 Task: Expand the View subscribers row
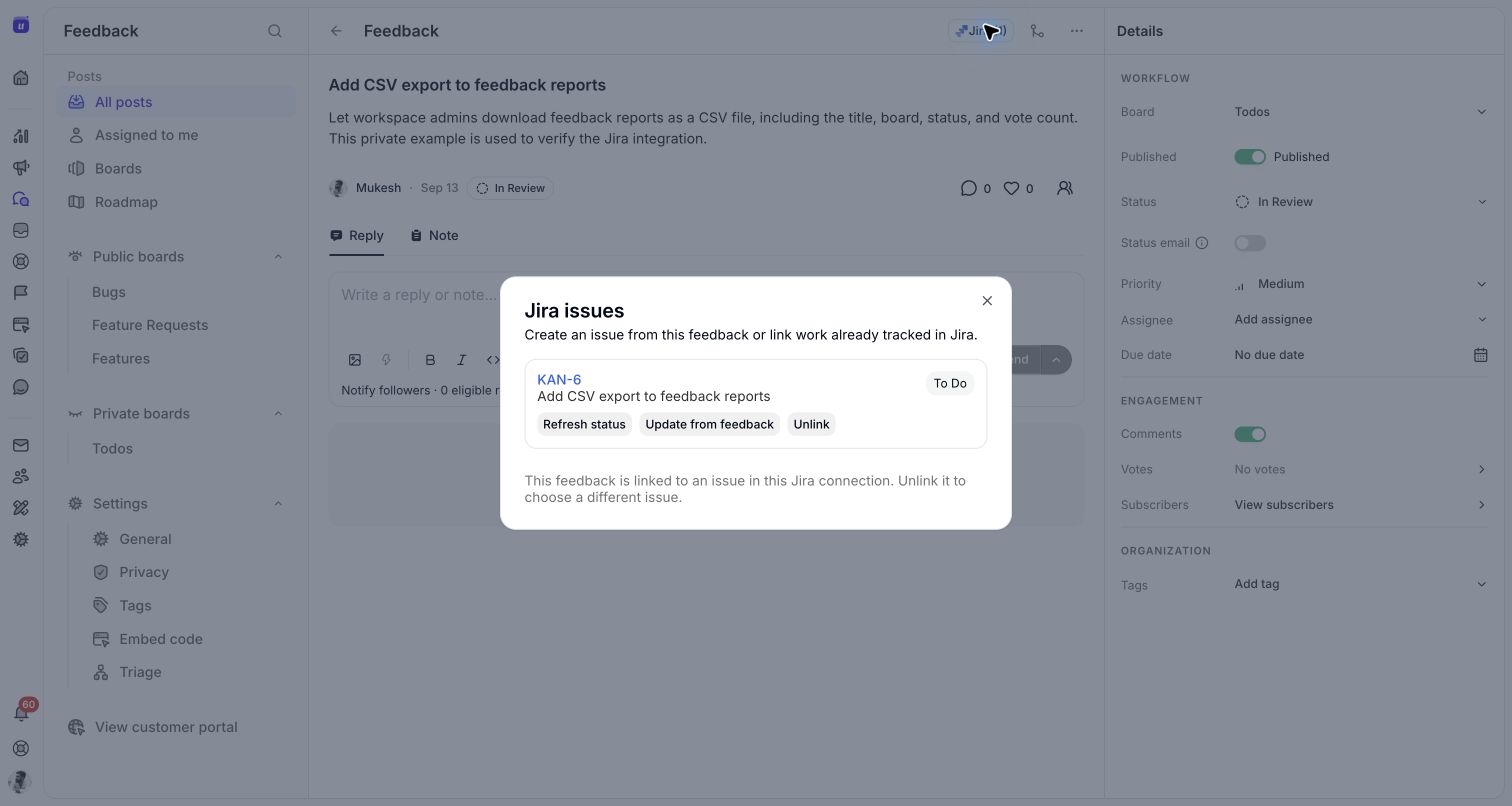1361,505
